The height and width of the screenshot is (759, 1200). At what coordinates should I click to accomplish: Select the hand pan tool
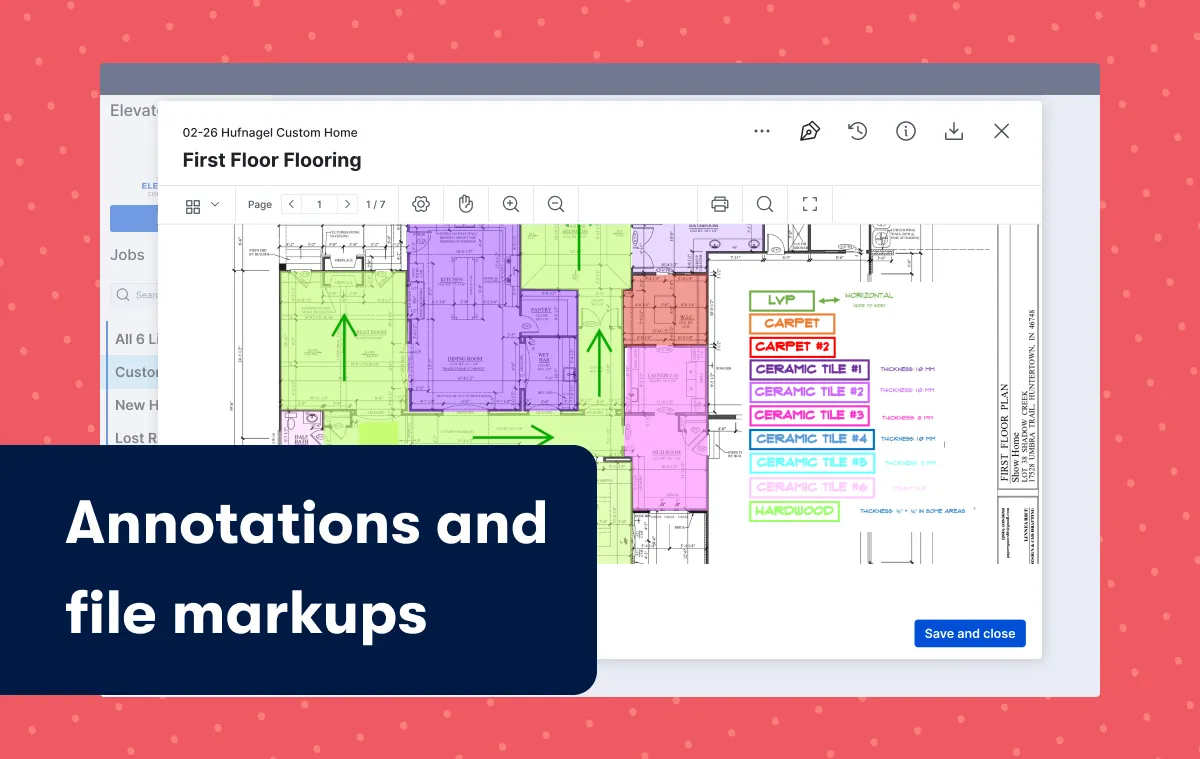[x=465, y=204]
